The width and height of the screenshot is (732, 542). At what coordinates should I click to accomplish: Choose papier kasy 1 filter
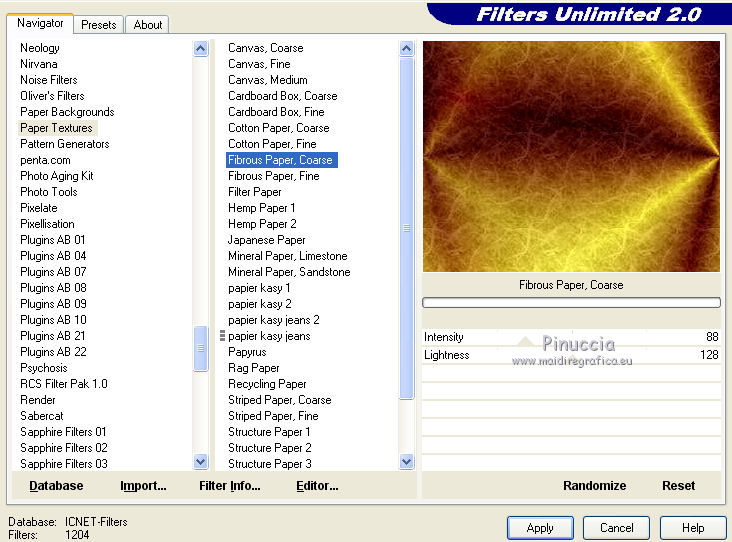(259, 288)
